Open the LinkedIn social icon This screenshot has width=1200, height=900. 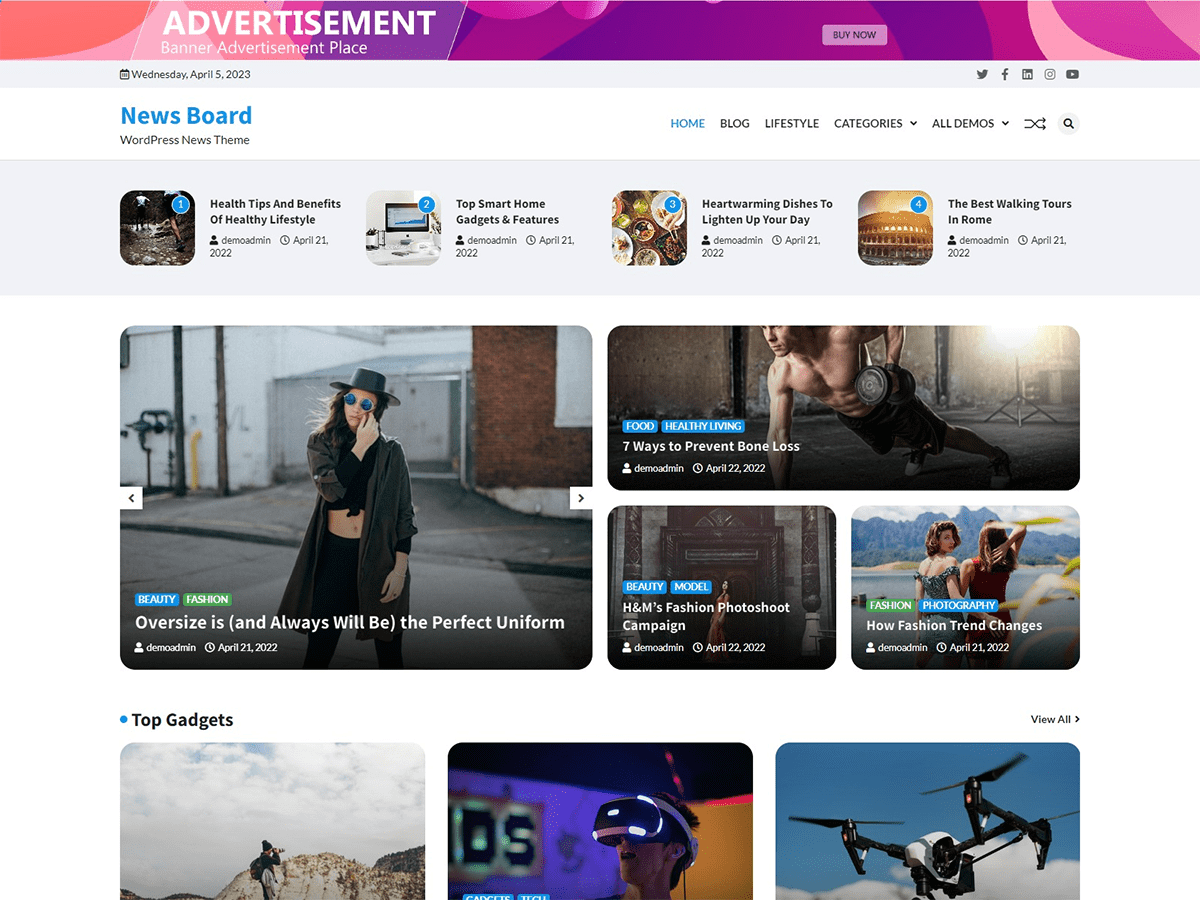pos(1027,74)
